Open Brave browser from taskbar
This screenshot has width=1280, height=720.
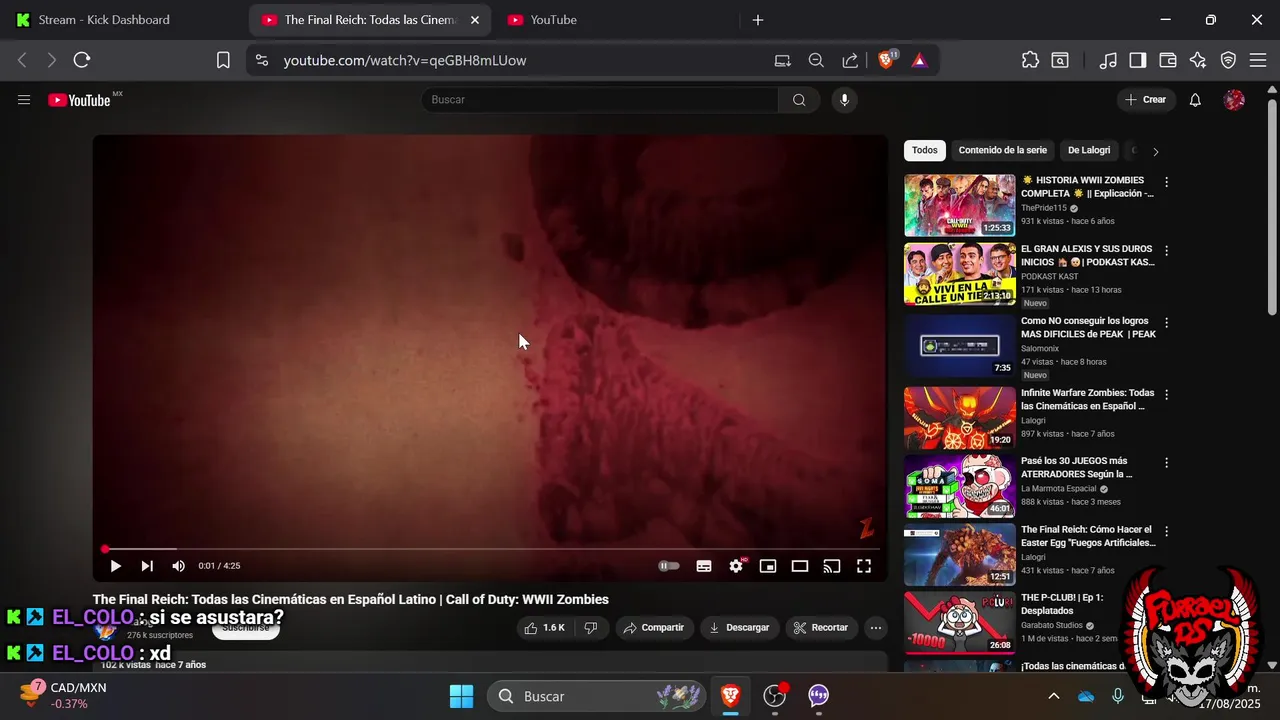(x=731, y=696)
